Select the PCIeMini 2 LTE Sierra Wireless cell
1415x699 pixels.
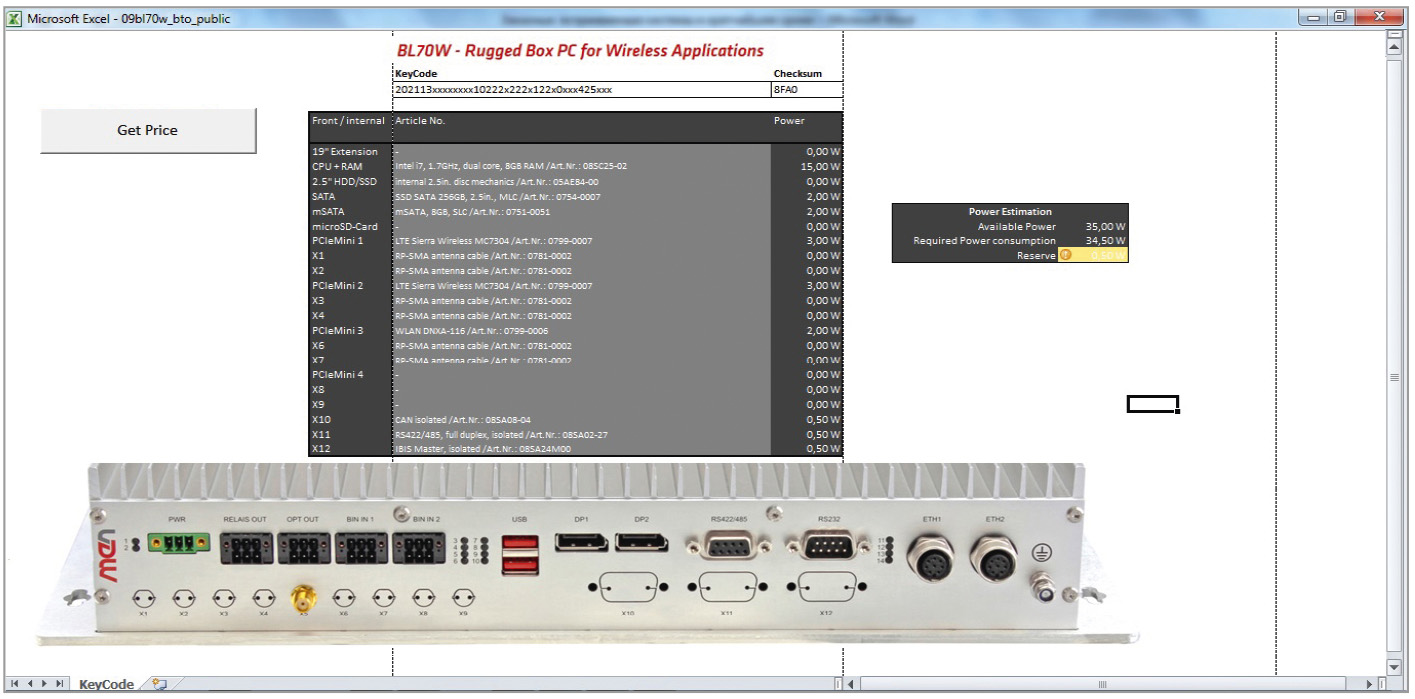coord(581,286)
